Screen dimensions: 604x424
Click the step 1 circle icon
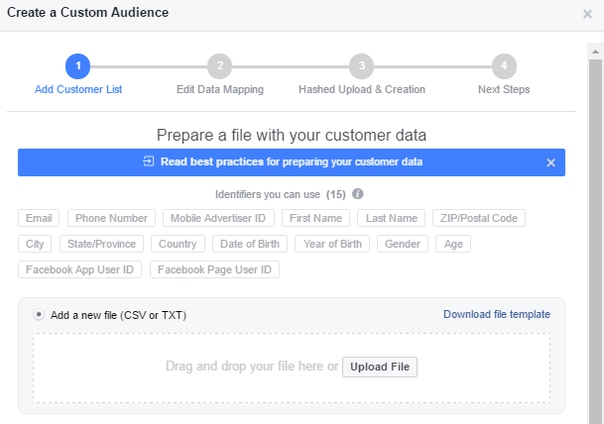[78, 66]
